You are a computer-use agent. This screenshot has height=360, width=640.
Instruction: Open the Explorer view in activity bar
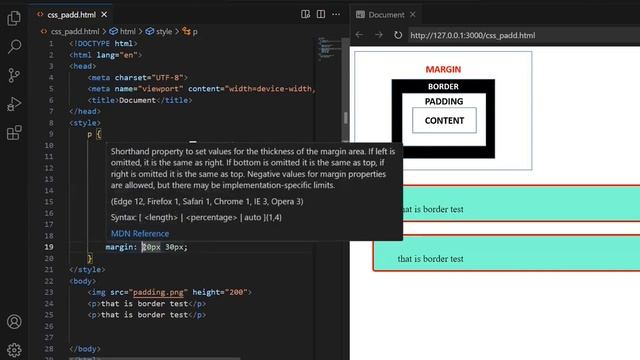[x=14, y=18]
